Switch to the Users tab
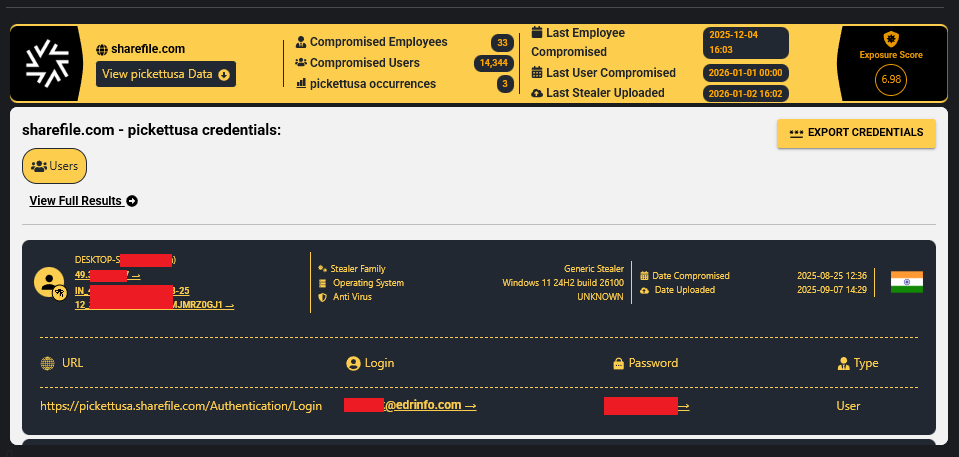This screenshot has width=959, height=457. tap(55, 166)
